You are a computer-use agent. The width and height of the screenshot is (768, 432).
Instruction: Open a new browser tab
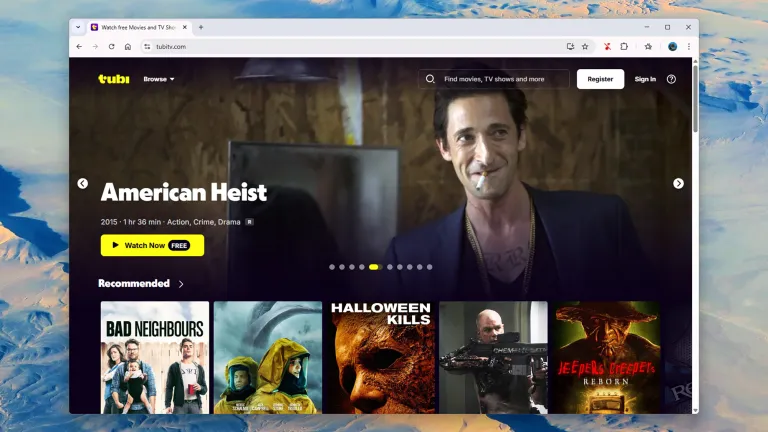tap(201, 27)
